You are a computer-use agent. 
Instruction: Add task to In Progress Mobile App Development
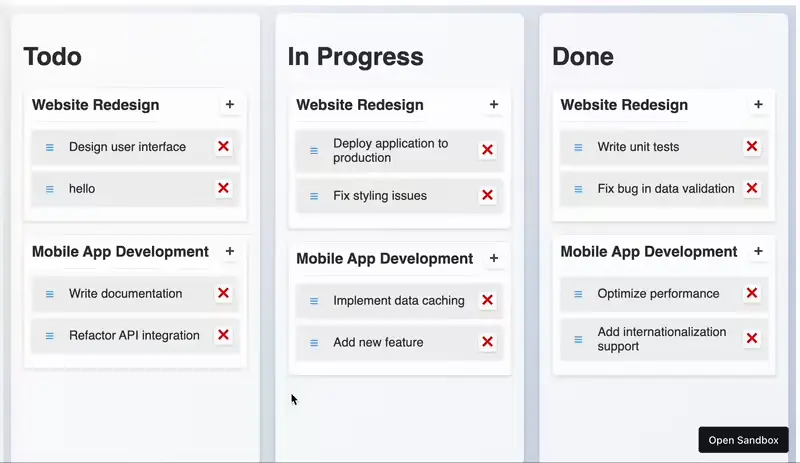[494, 259]
